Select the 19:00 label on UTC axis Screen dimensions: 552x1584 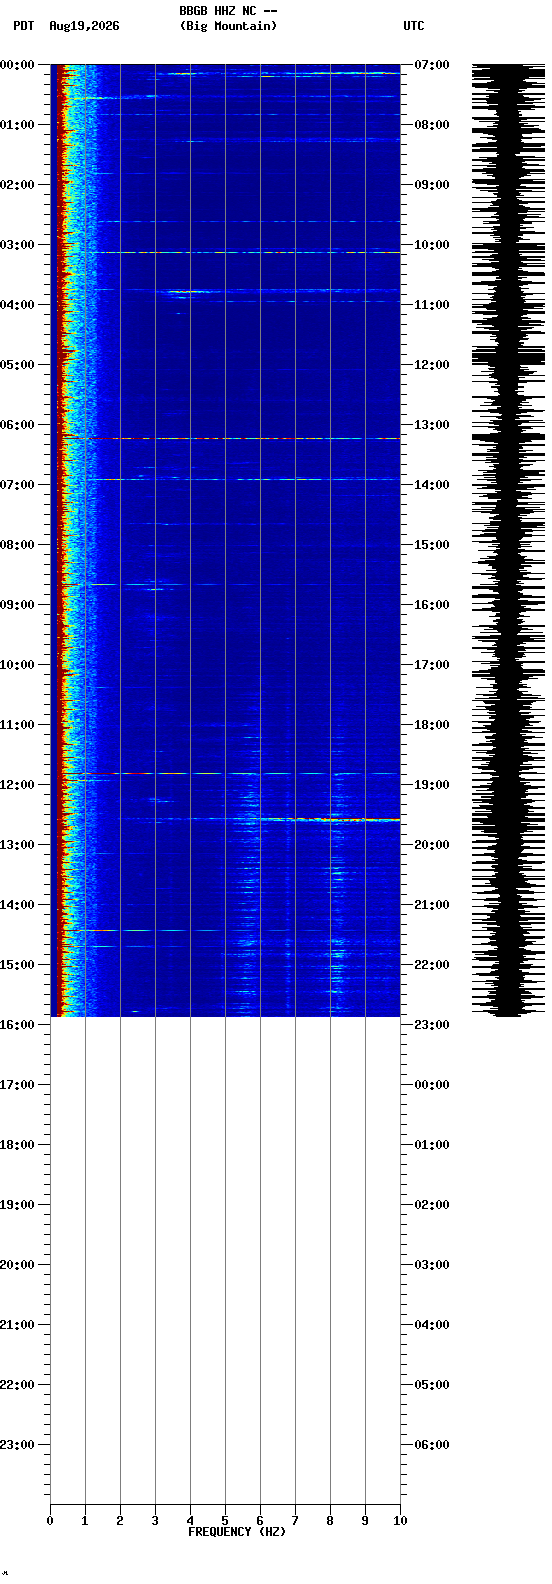pyautogui.click(x=431, y=785)
